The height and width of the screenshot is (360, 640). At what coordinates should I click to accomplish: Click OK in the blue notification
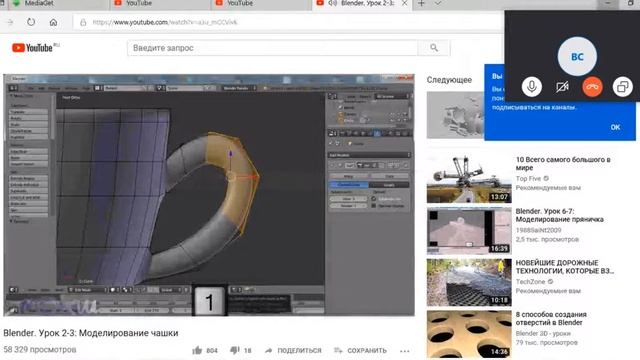pos(615,127)
